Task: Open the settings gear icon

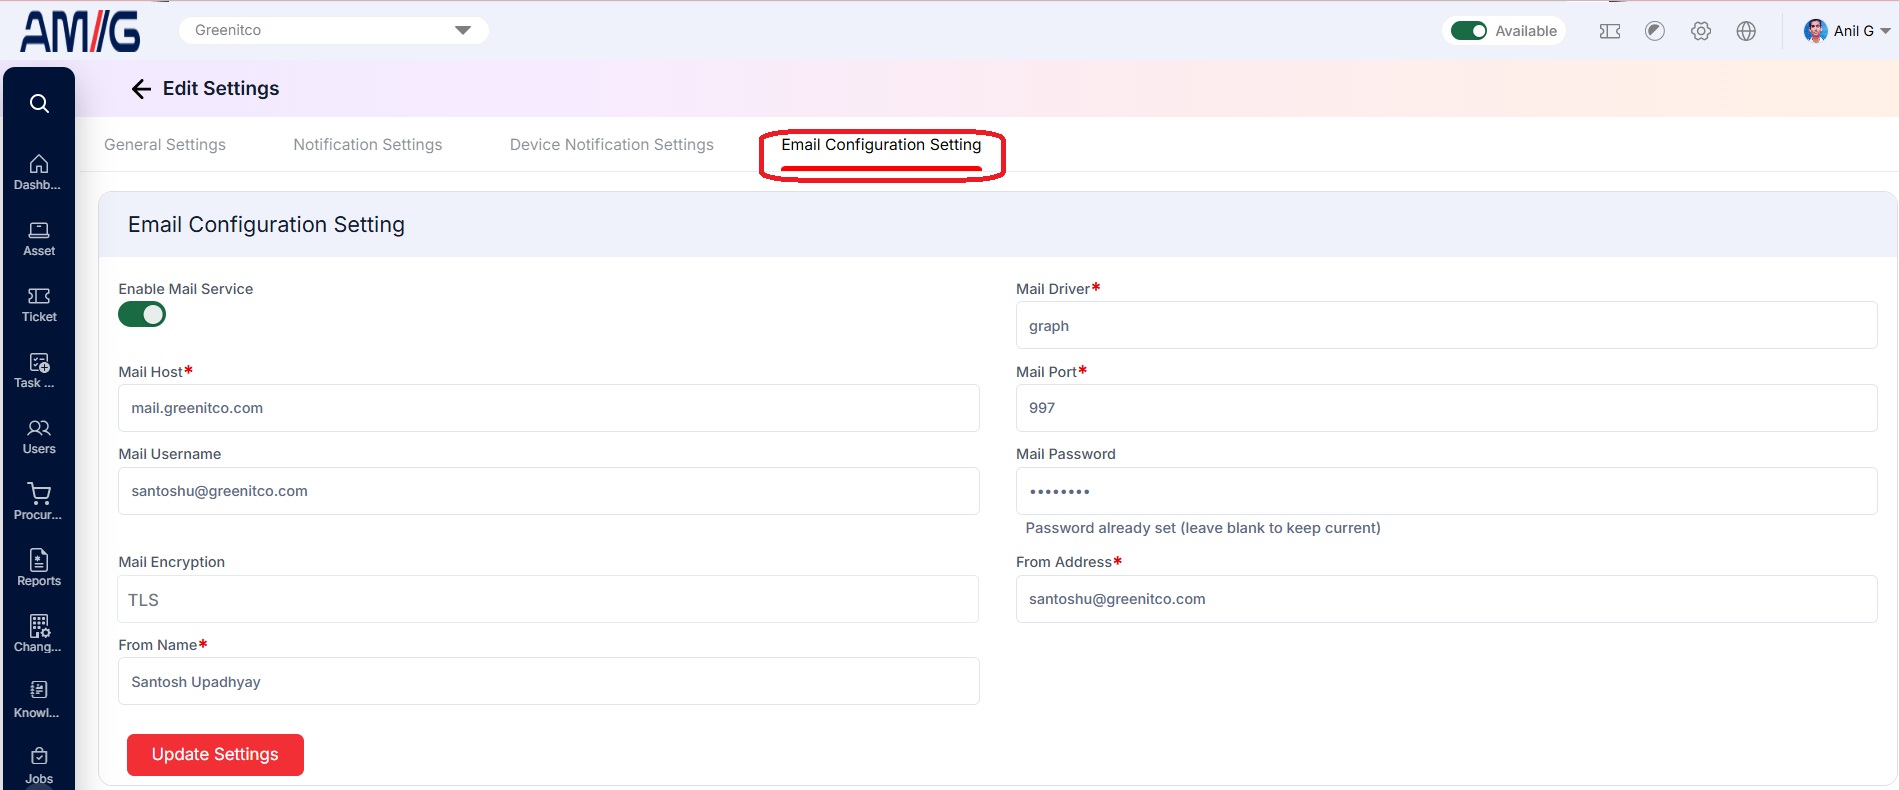Action: [1701, 31]
